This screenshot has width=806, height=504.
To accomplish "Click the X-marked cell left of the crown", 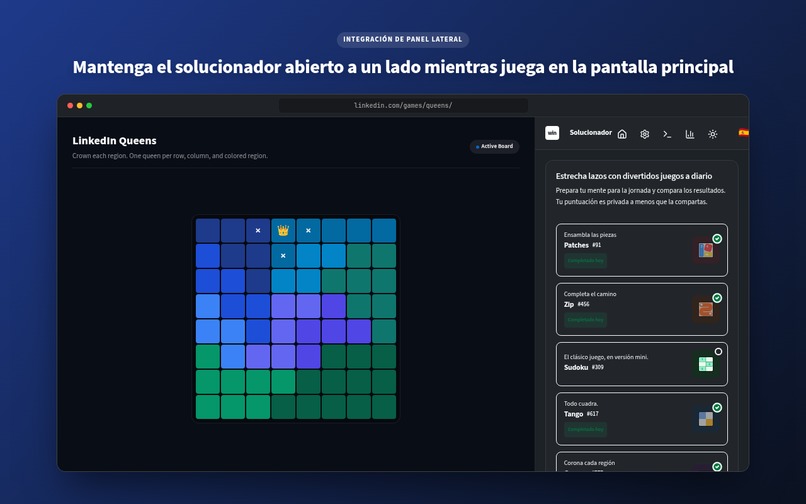I will click(258, 230).
